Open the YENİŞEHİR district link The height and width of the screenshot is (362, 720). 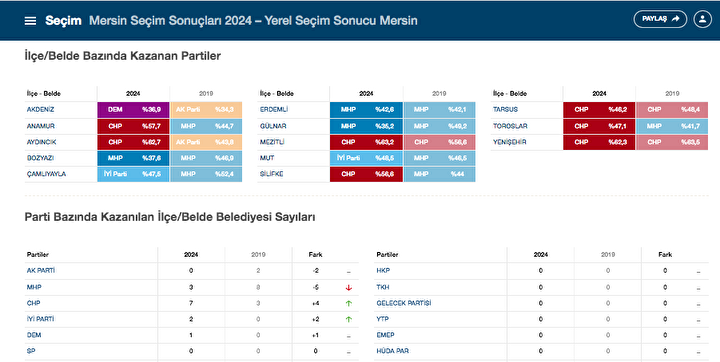(x=510, y=142)
